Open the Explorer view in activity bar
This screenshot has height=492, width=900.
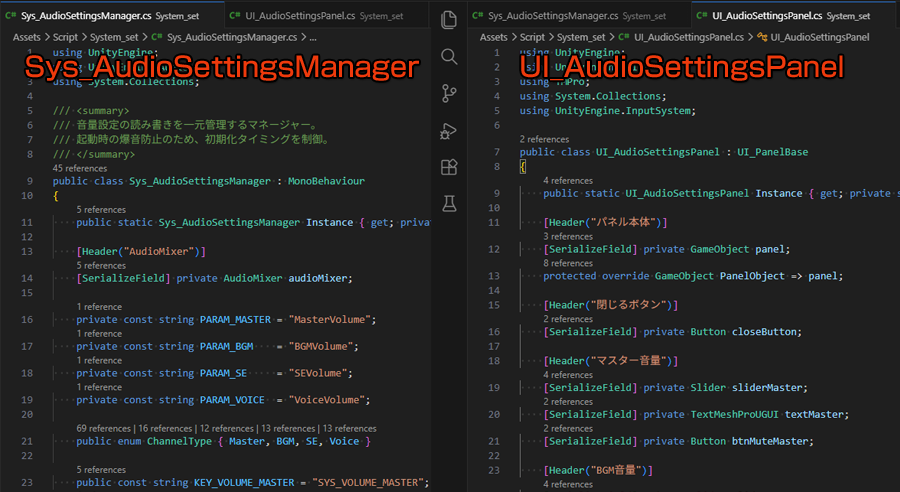click(x=449, y=18)
